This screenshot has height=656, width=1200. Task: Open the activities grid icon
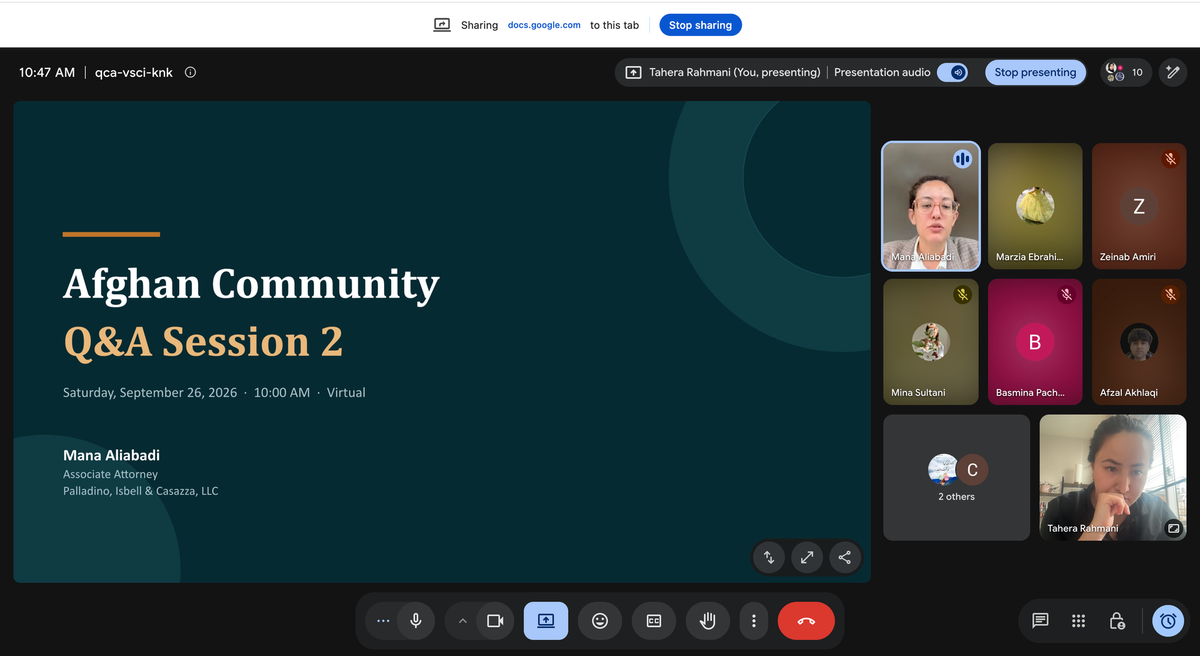(x=1078, y=621)
